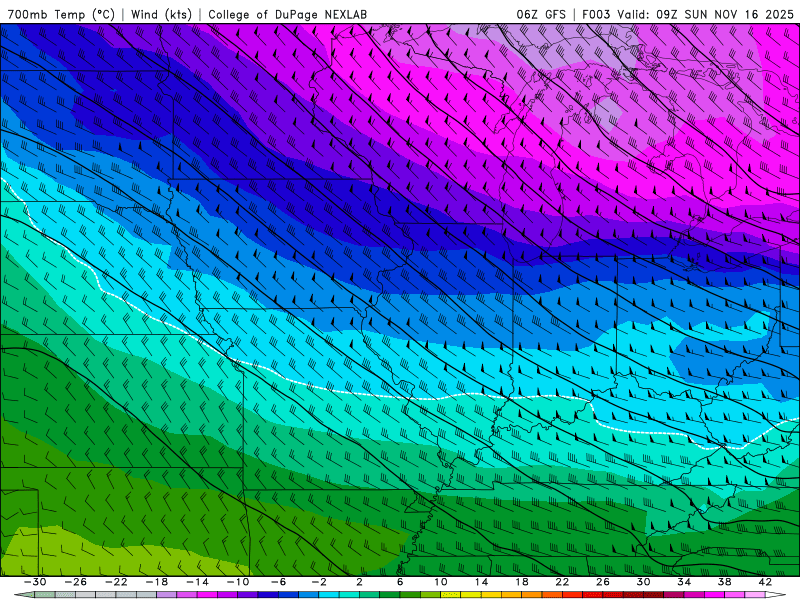This screenshot has height=600, width=800.
Task: Click the '6' color scale label
Action: pos(400,582)
